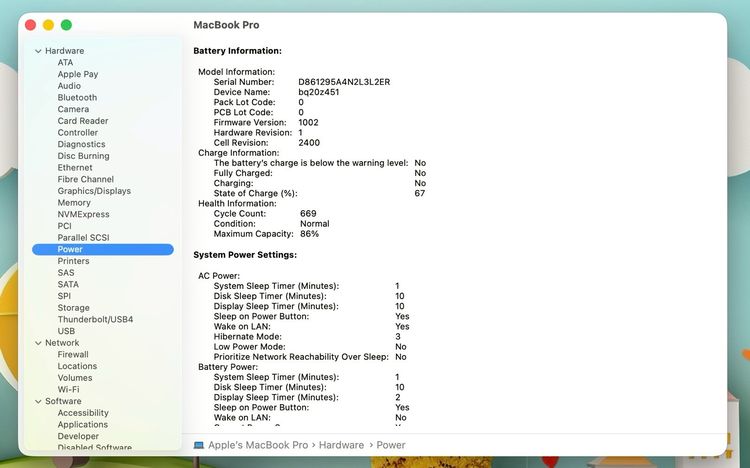The image size is (750, 468).
Task: Click the Battery Power section label
Action: click(x=228, y=367)
